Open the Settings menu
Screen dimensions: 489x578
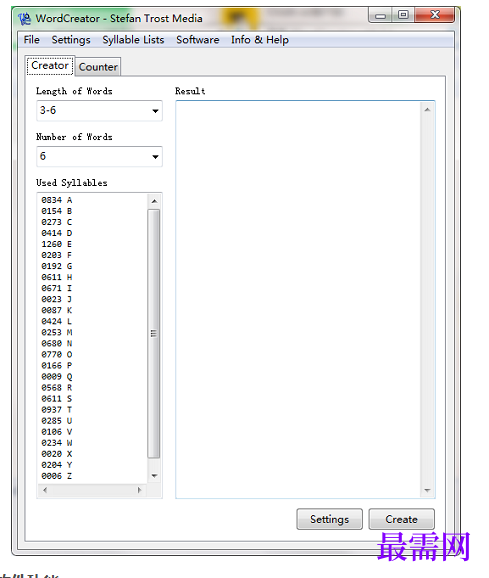[71, 40]
